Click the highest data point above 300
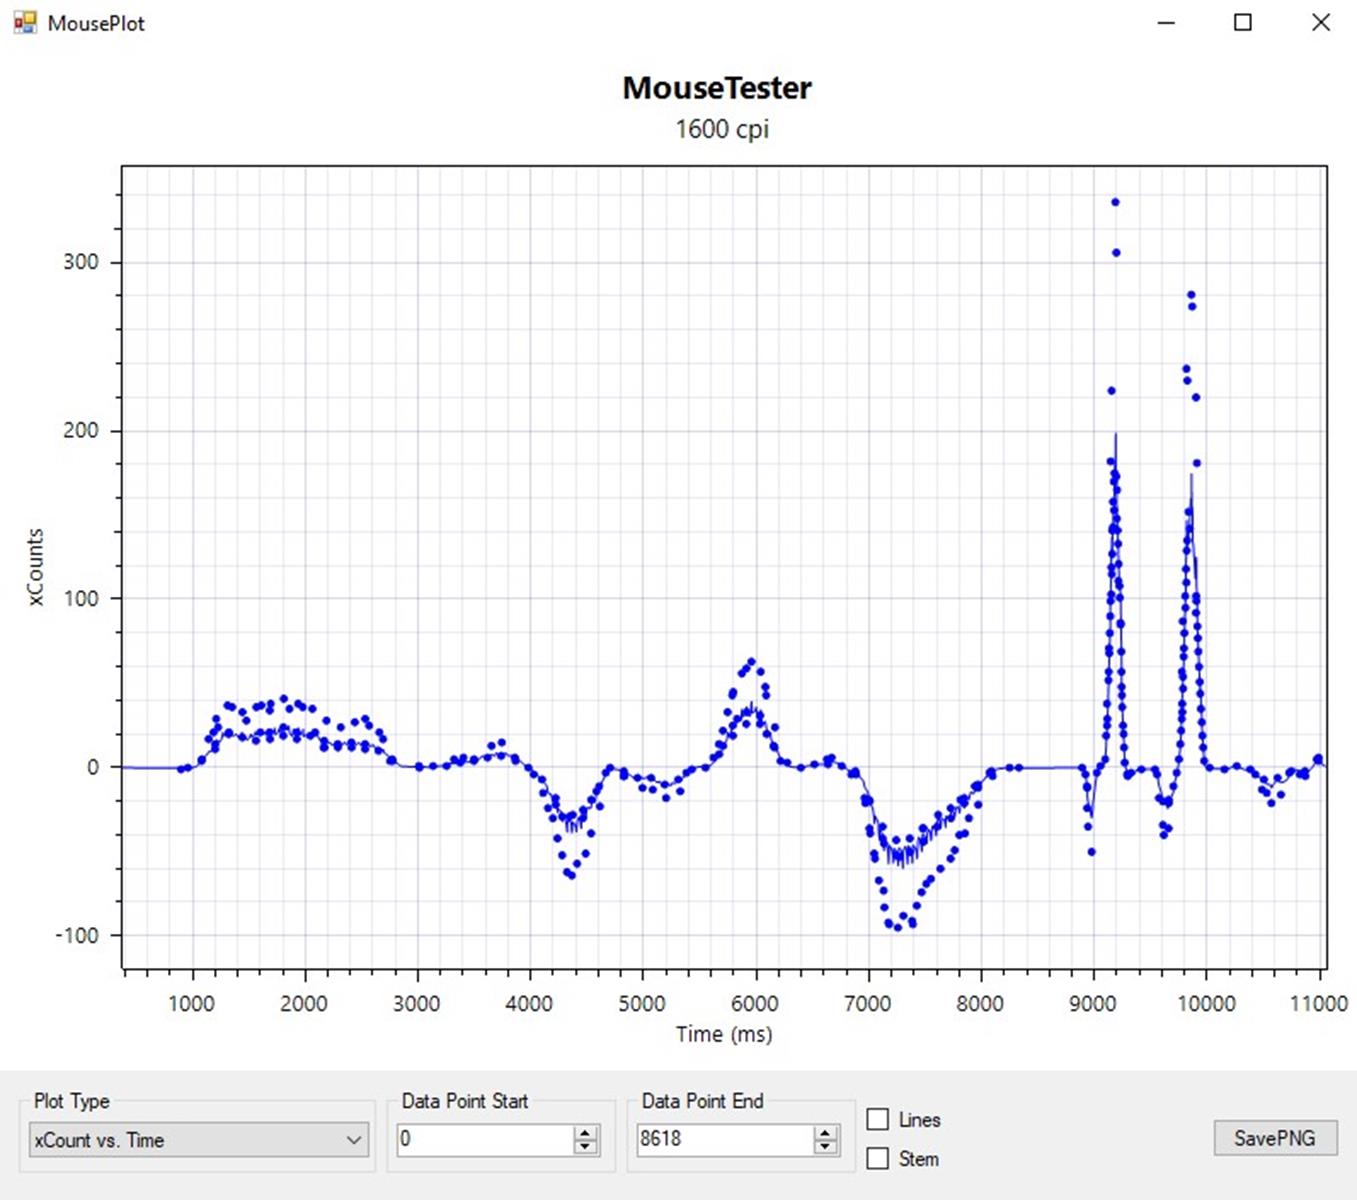The width and height of the screenshot is (1357, 1200). pyautogui.click(x=1115, y=202)
